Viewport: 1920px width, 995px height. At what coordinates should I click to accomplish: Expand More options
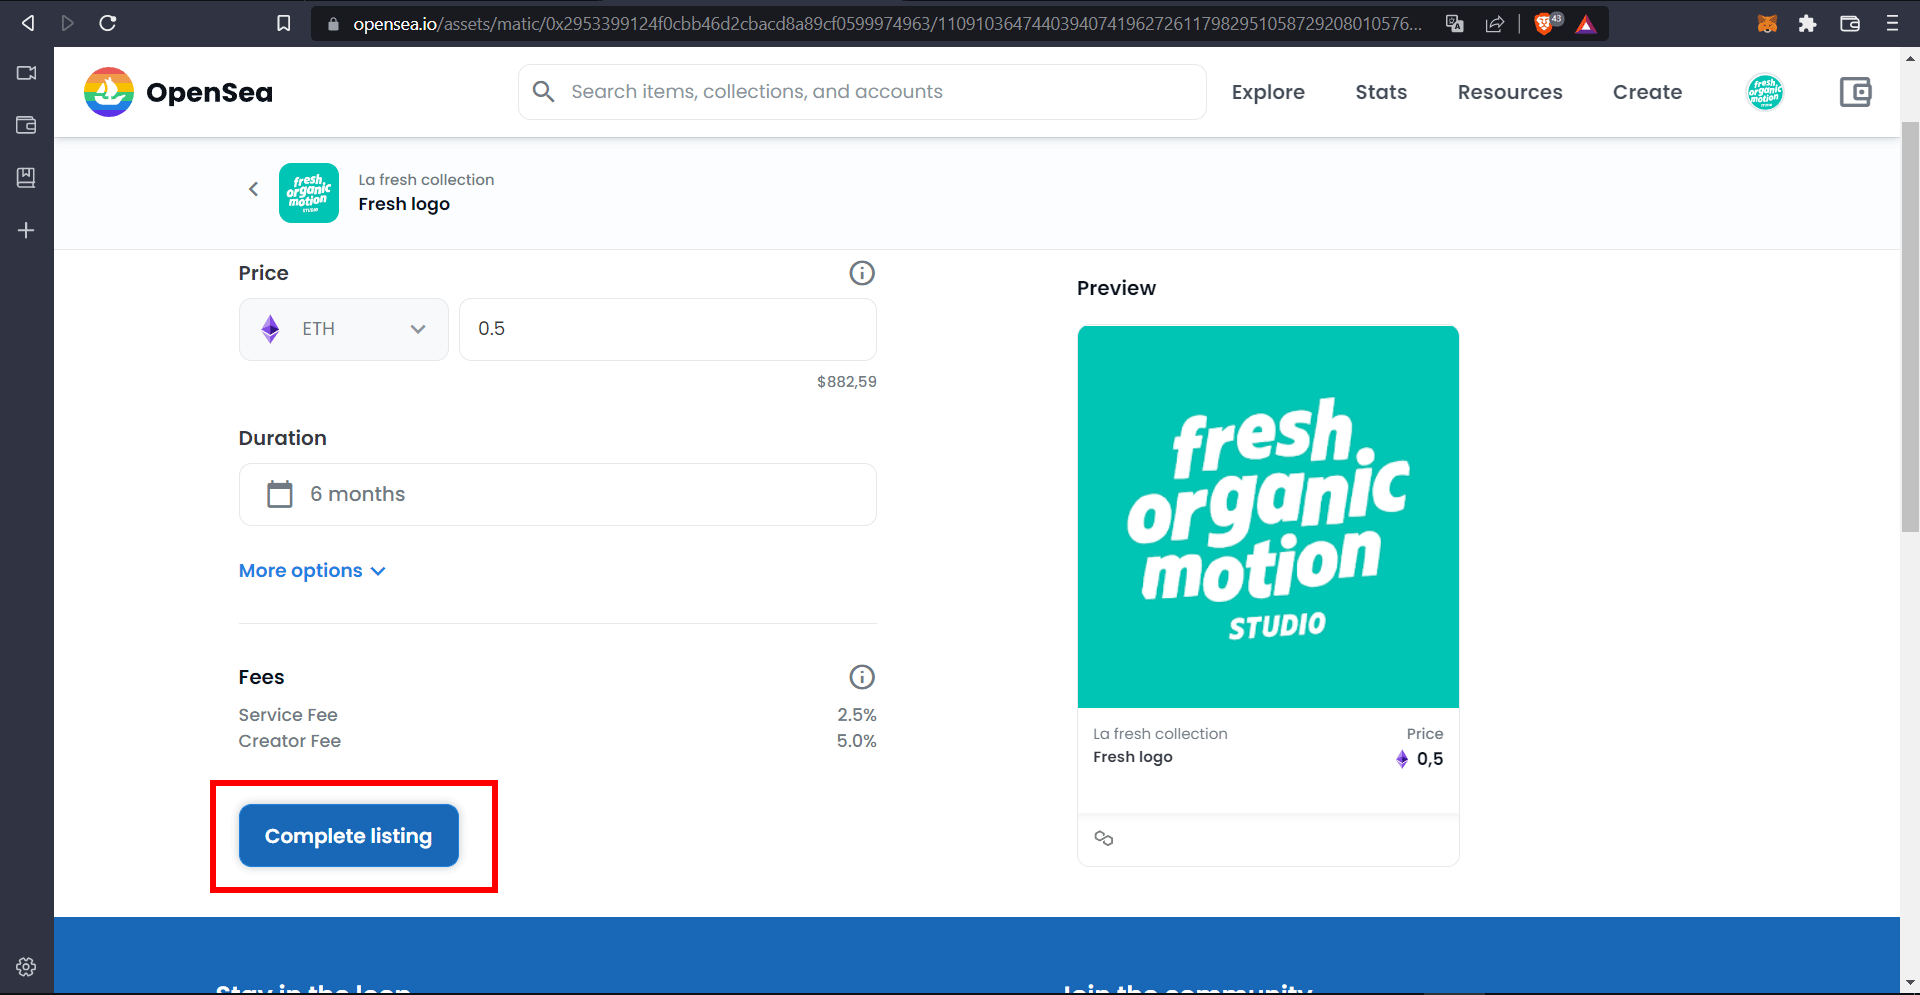312,571
